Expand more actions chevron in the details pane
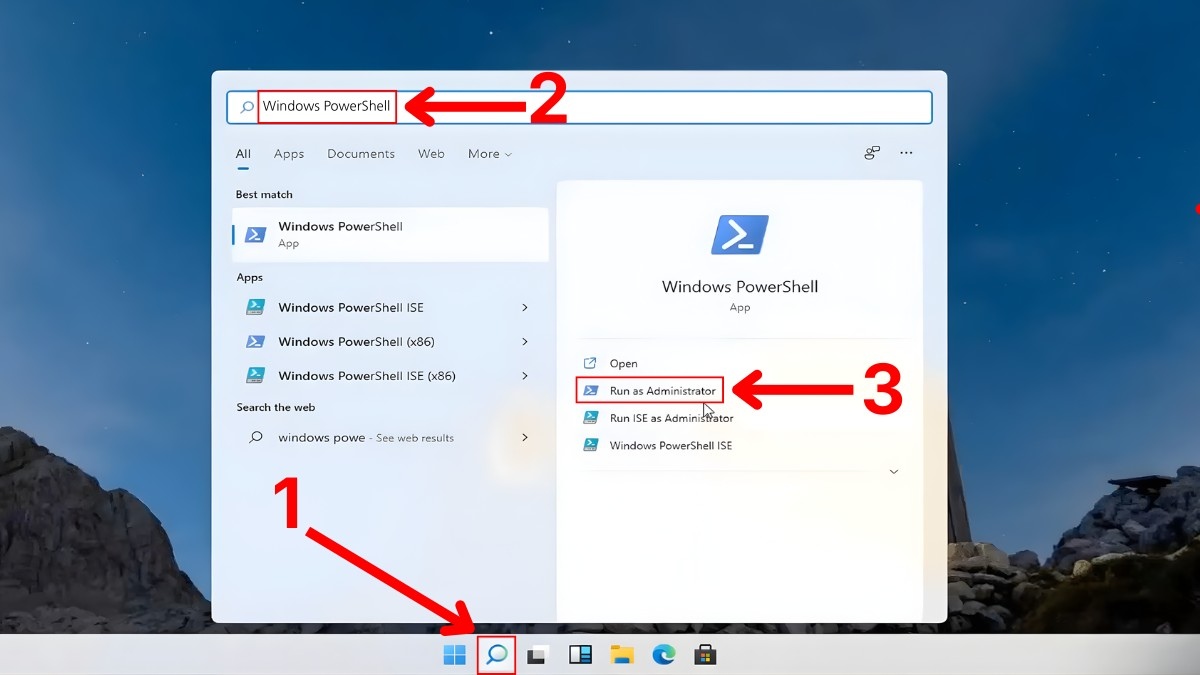This screenshot has width=1200, height=675. point(894,471)
